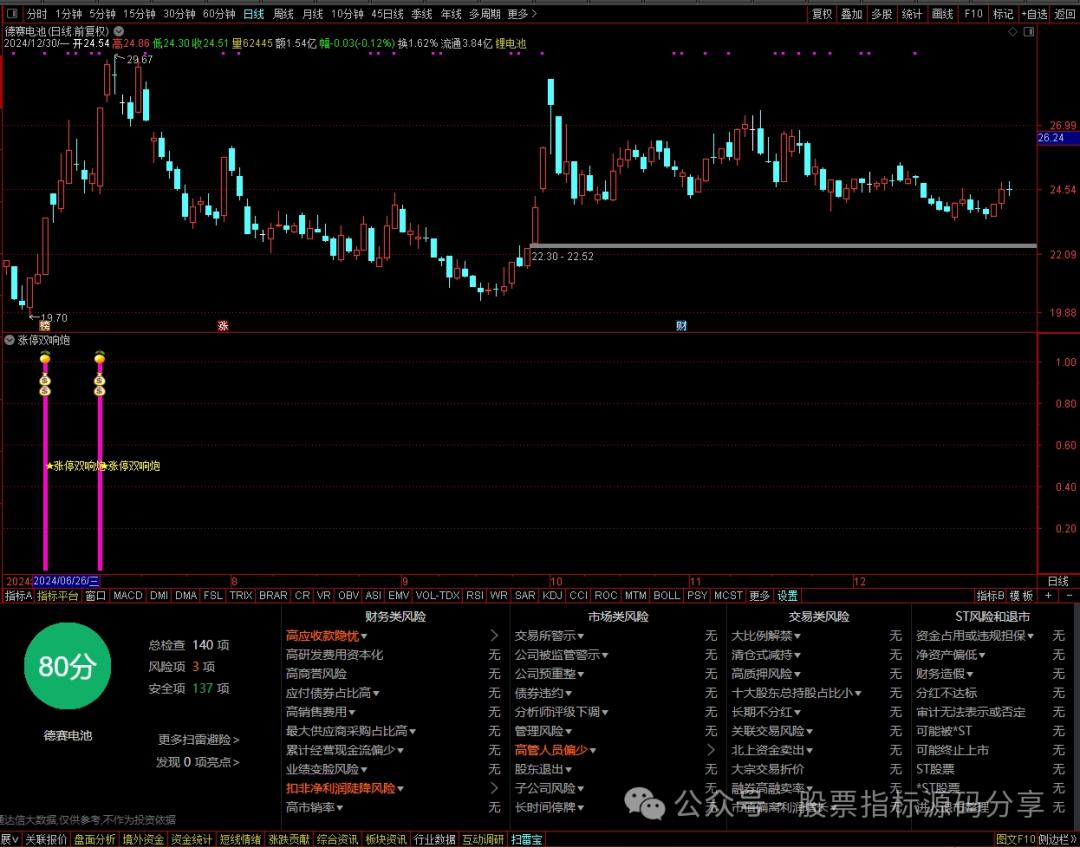Click 更多 in indicator bar
The height and width of the screenshot is (848, 1080).
click(760, 595)
